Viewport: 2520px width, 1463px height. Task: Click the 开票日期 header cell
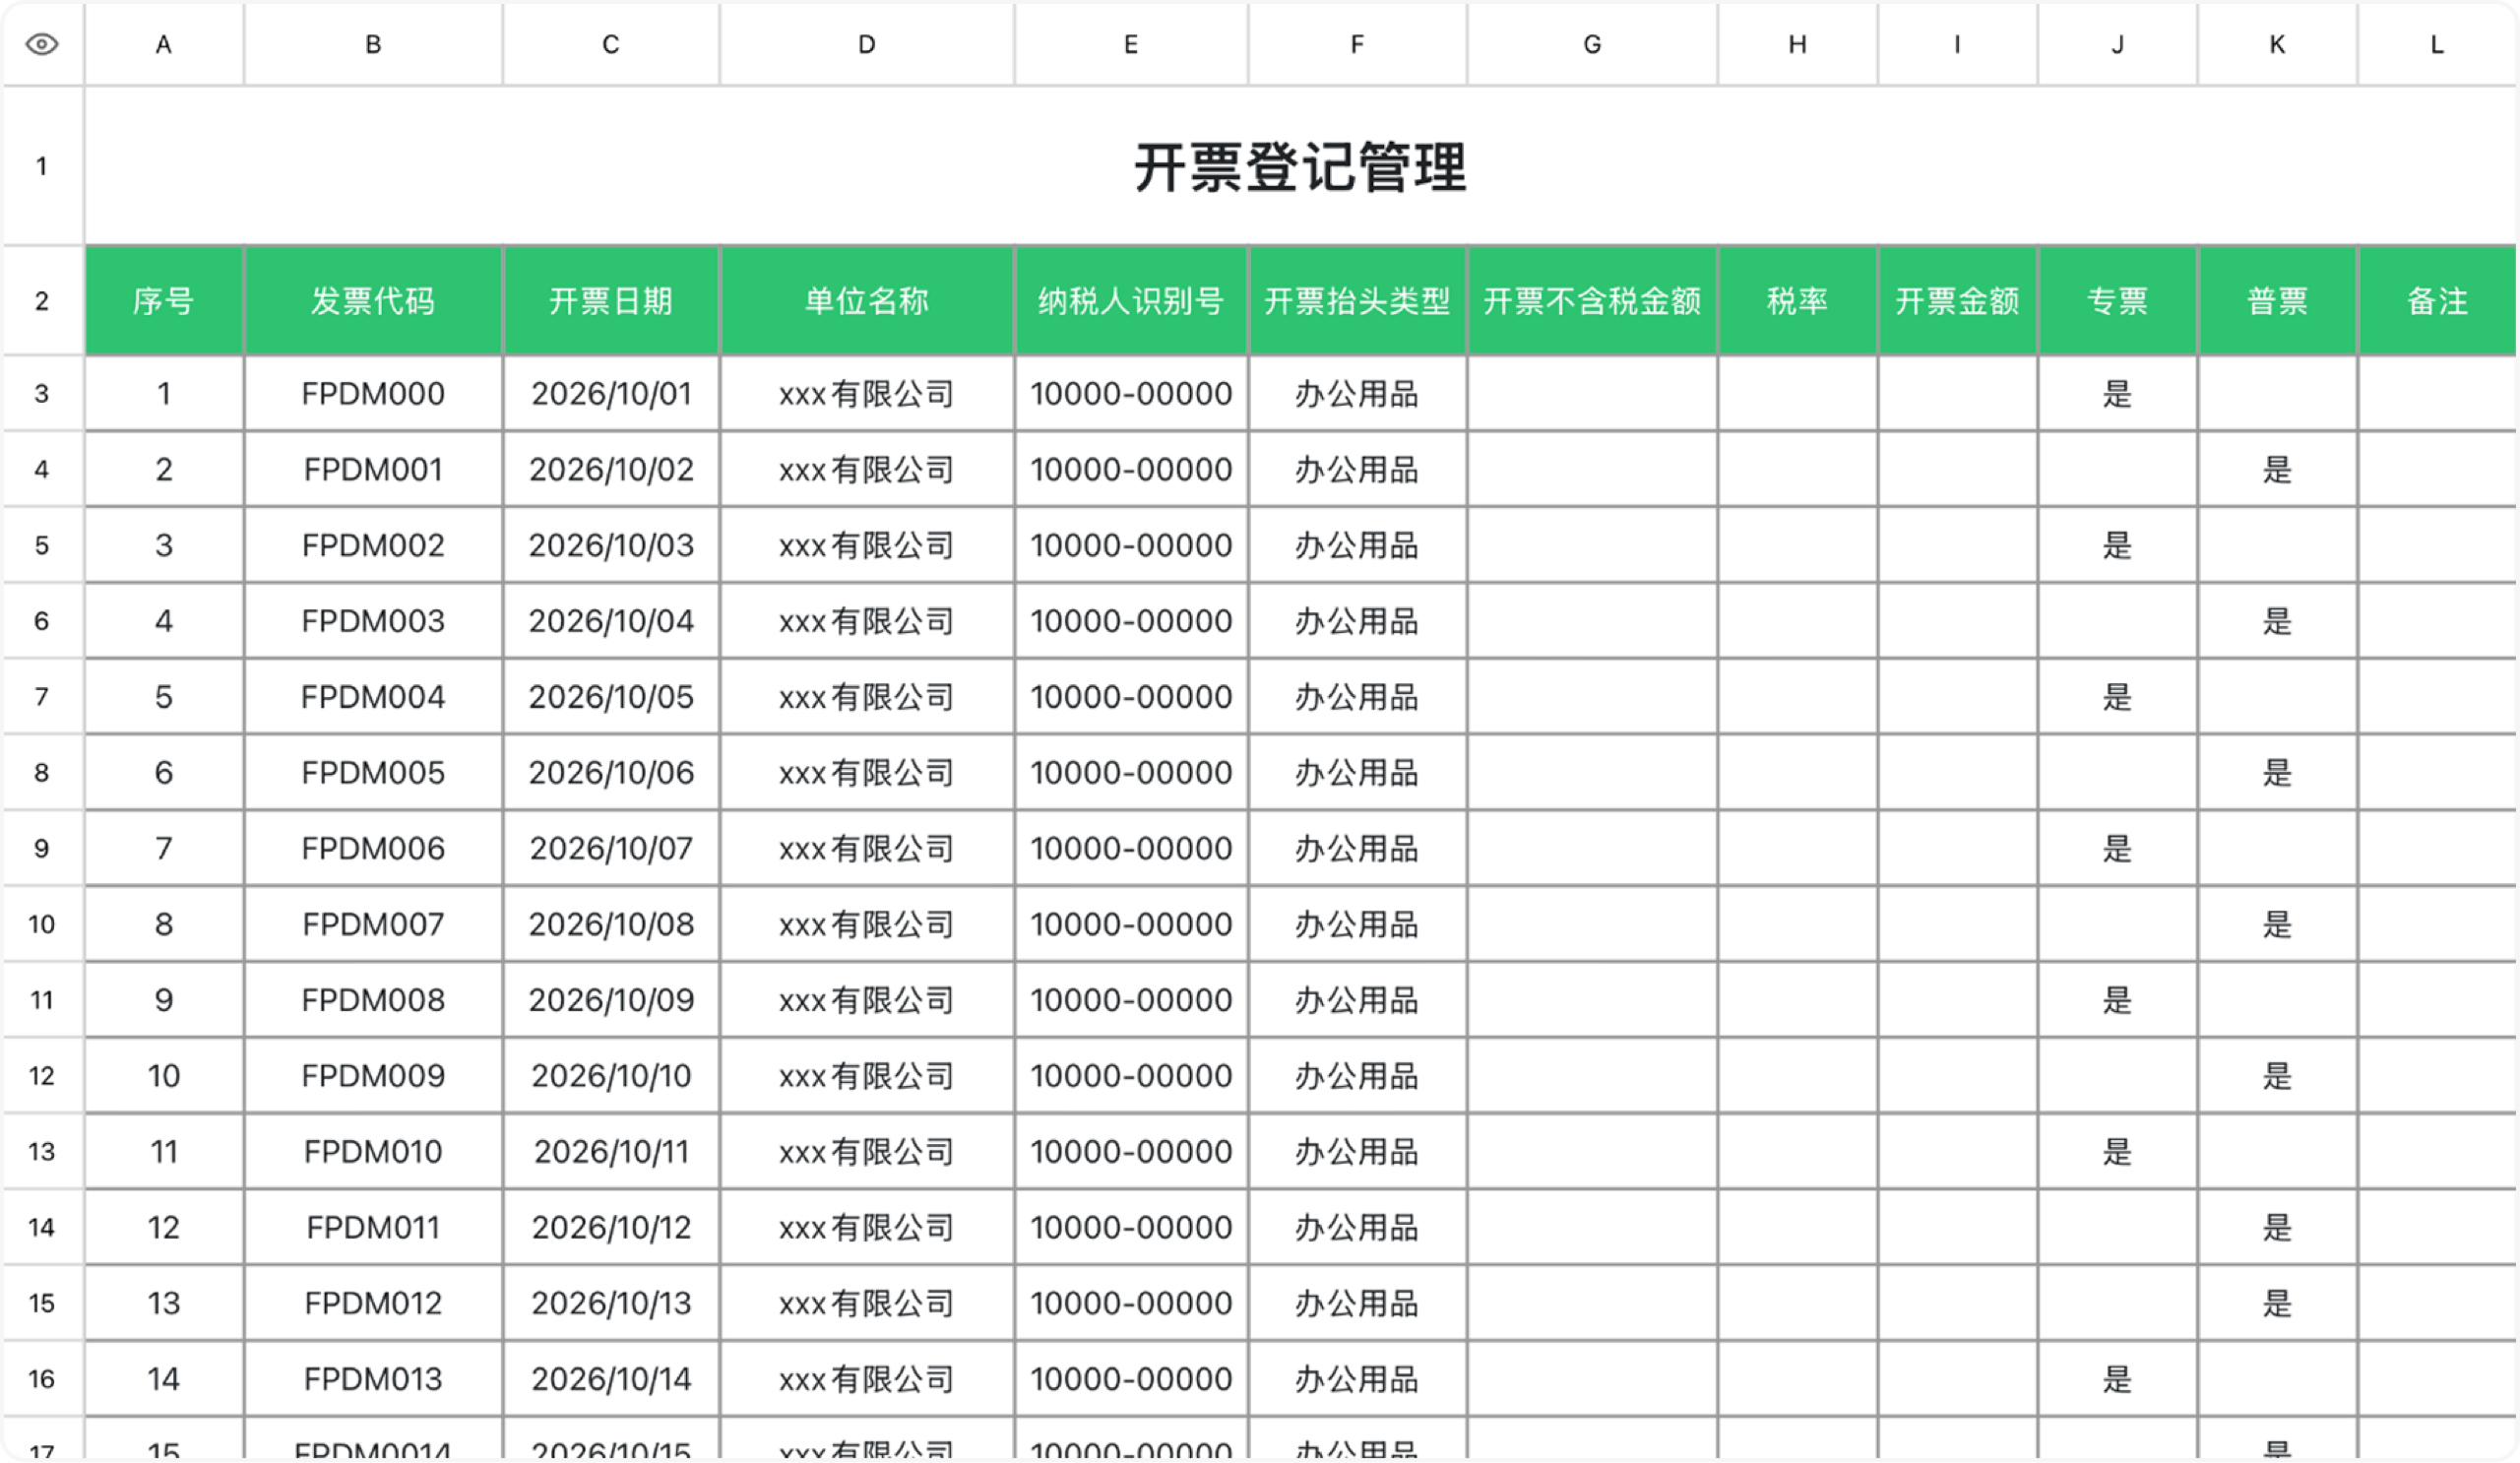[x=611, y=301]
